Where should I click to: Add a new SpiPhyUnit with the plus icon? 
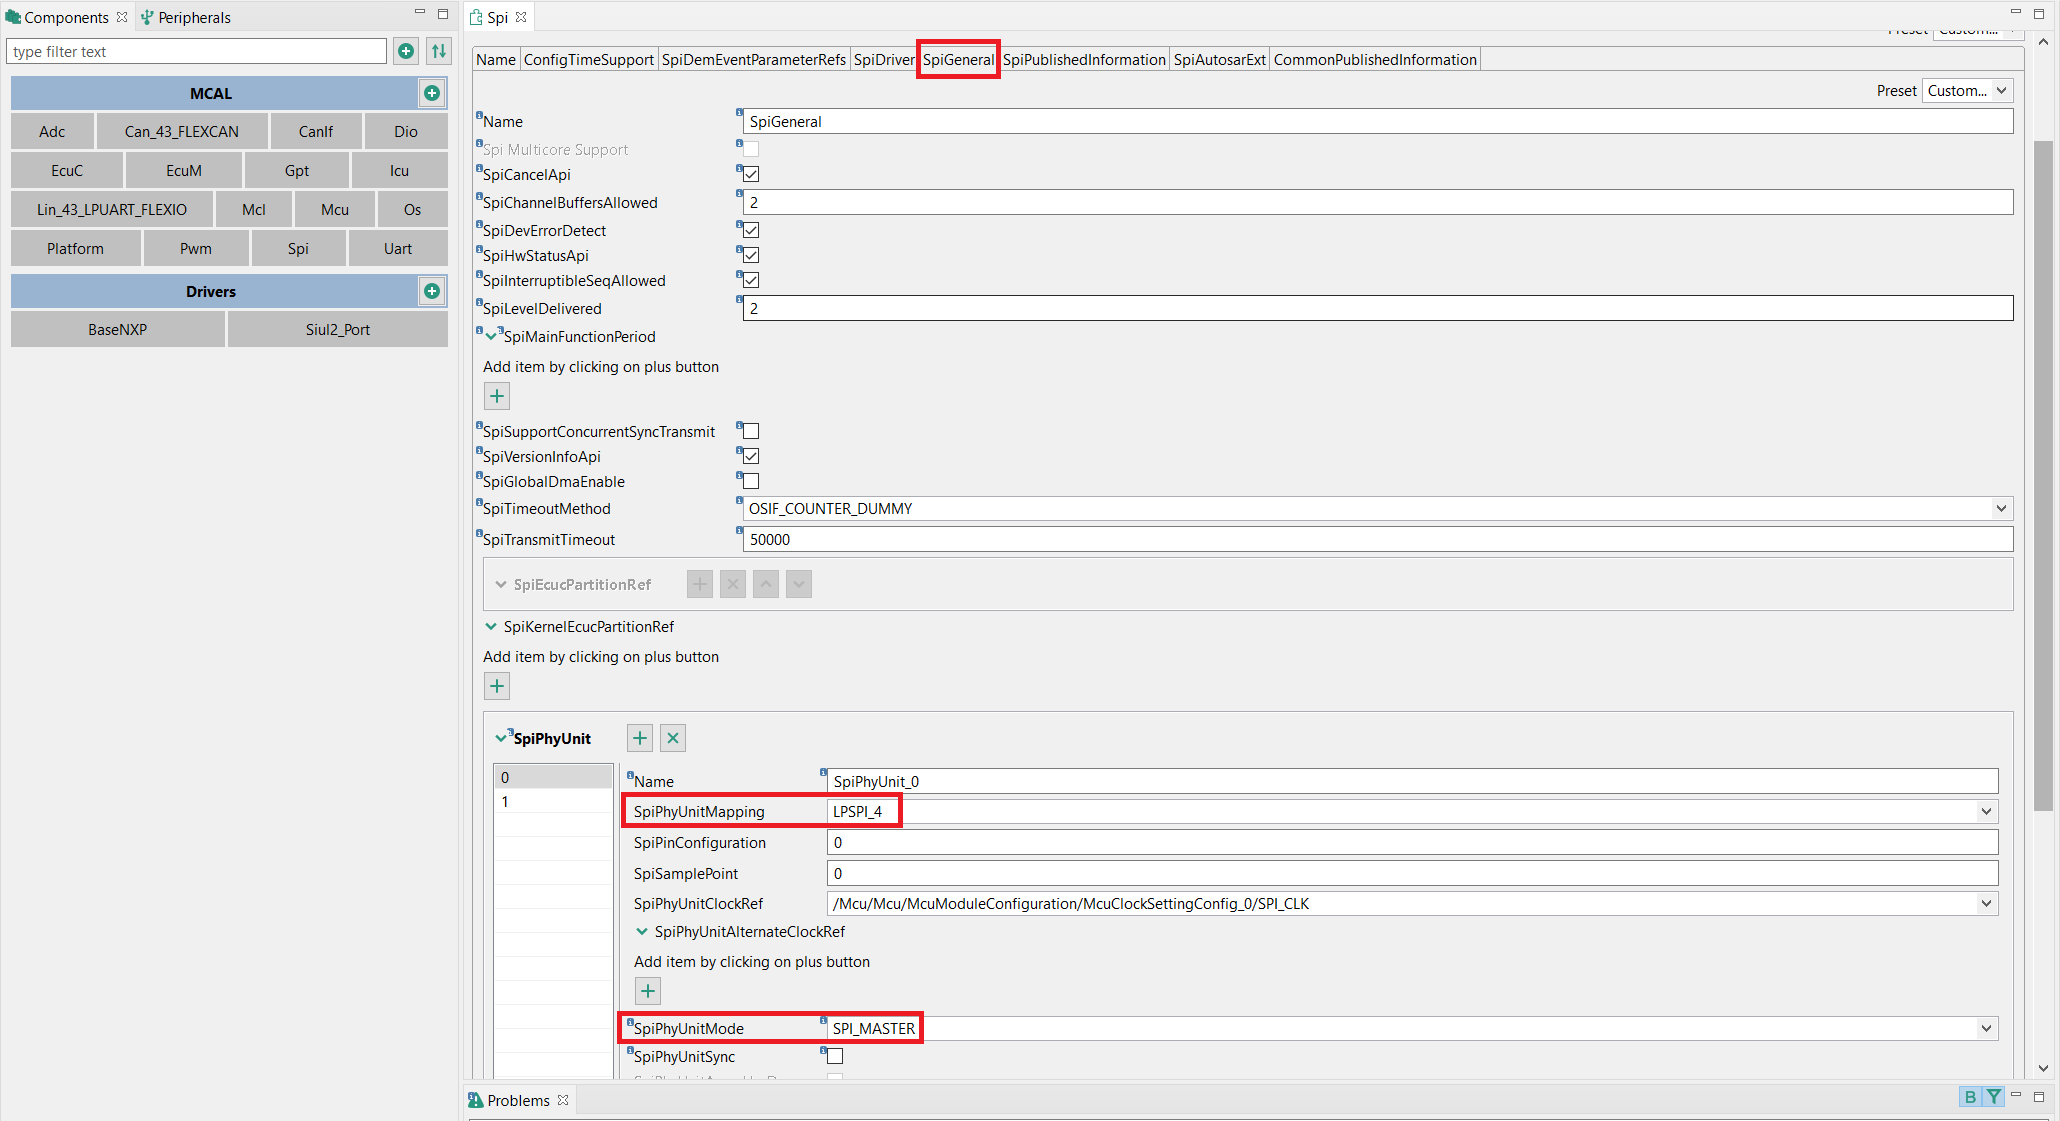[639, 738]
